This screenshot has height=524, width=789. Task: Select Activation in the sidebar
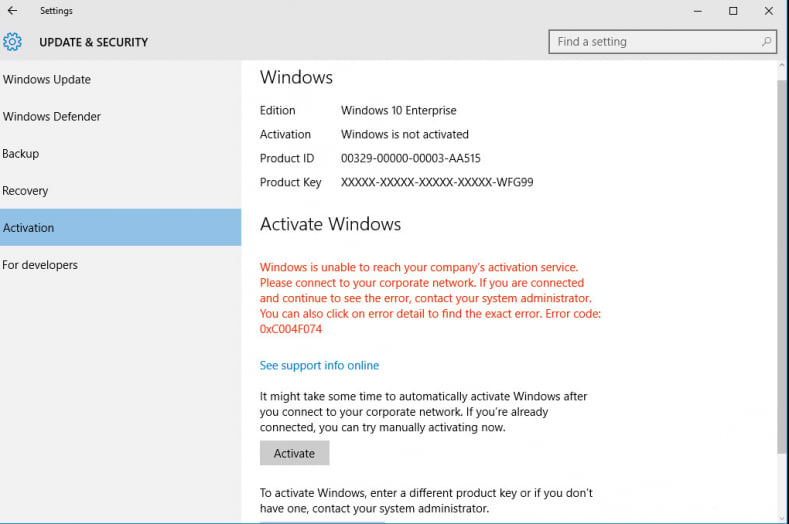(120, 228)
